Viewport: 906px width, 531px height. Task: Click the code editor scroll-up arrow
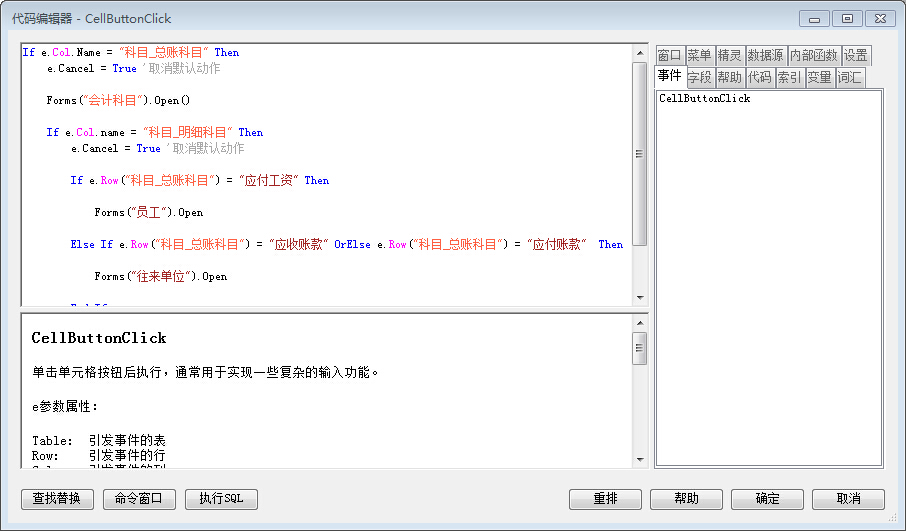[x=640, y=53]
